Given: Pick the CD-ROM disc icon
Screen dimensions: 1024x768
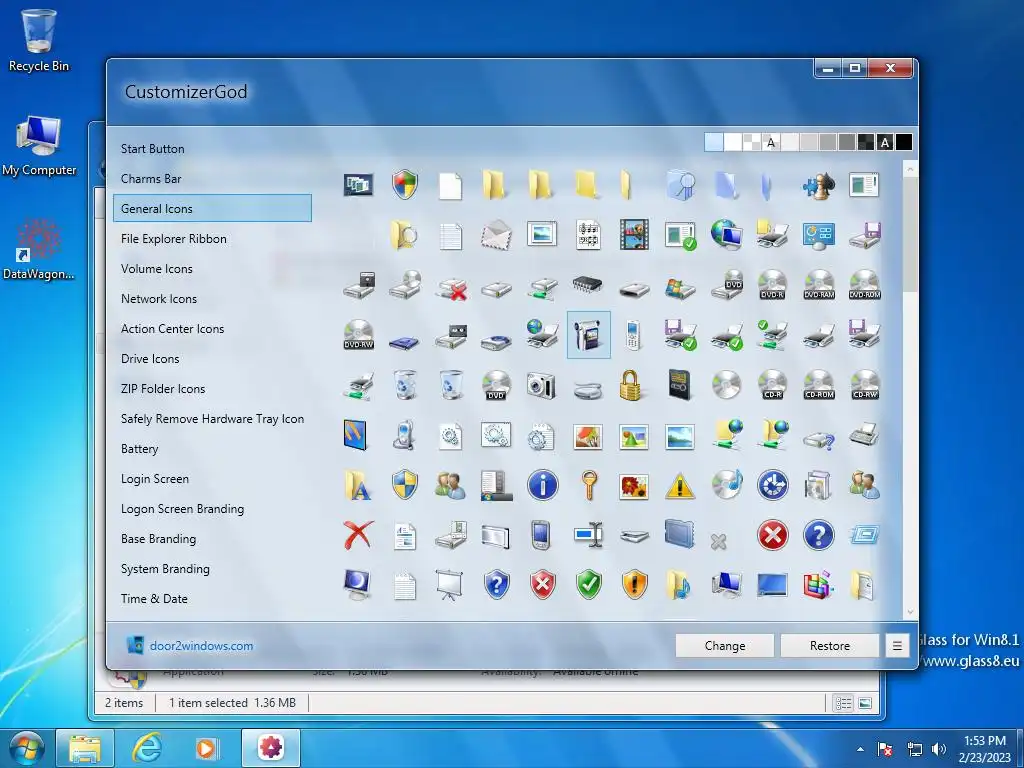Looking at the screenshot, I should [819, 385].
